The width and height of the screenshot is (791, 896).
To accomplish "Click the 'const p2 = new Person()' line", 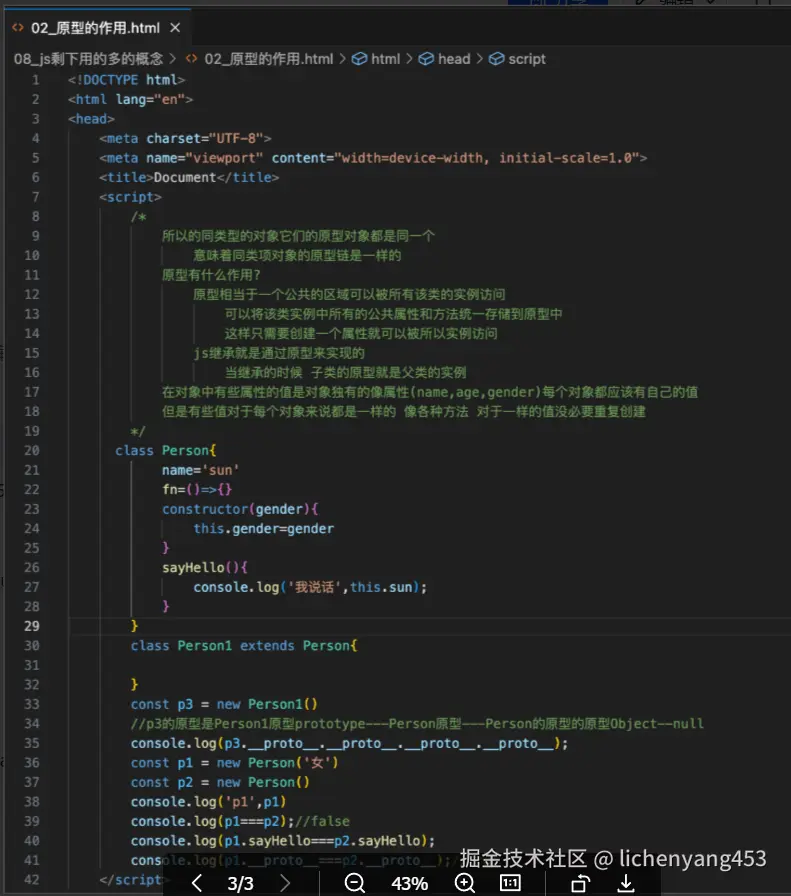I will [x=220, y=782].
